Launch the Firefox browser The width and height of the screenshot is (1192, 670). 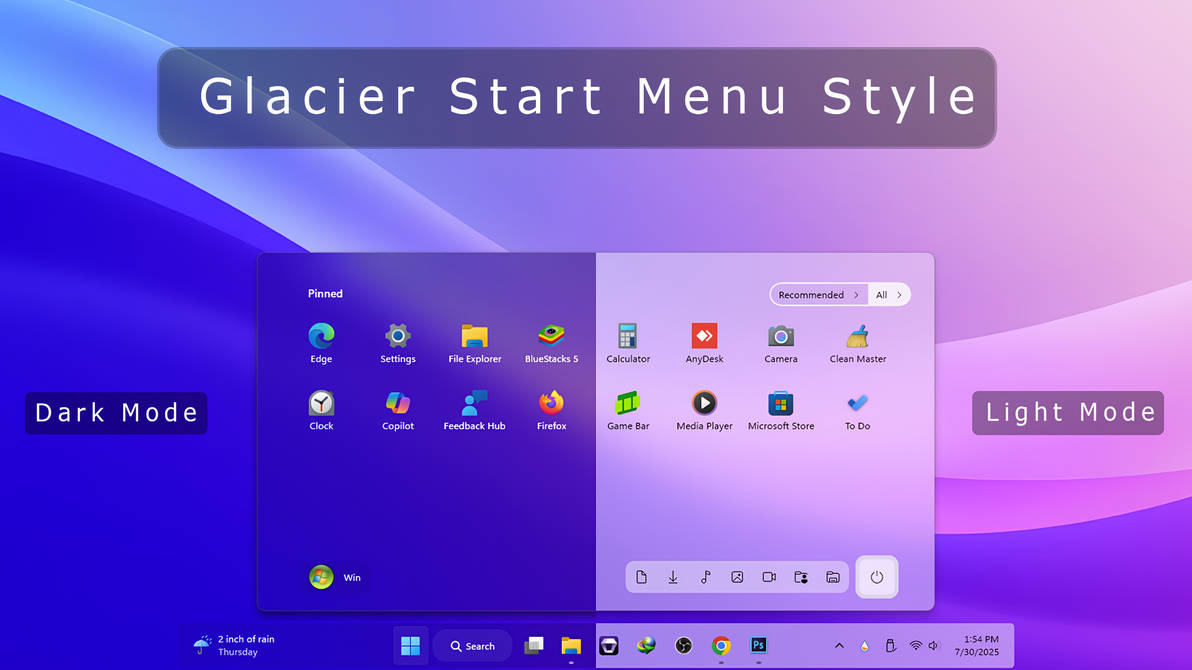pyautogui.click(x=551, y=403)
